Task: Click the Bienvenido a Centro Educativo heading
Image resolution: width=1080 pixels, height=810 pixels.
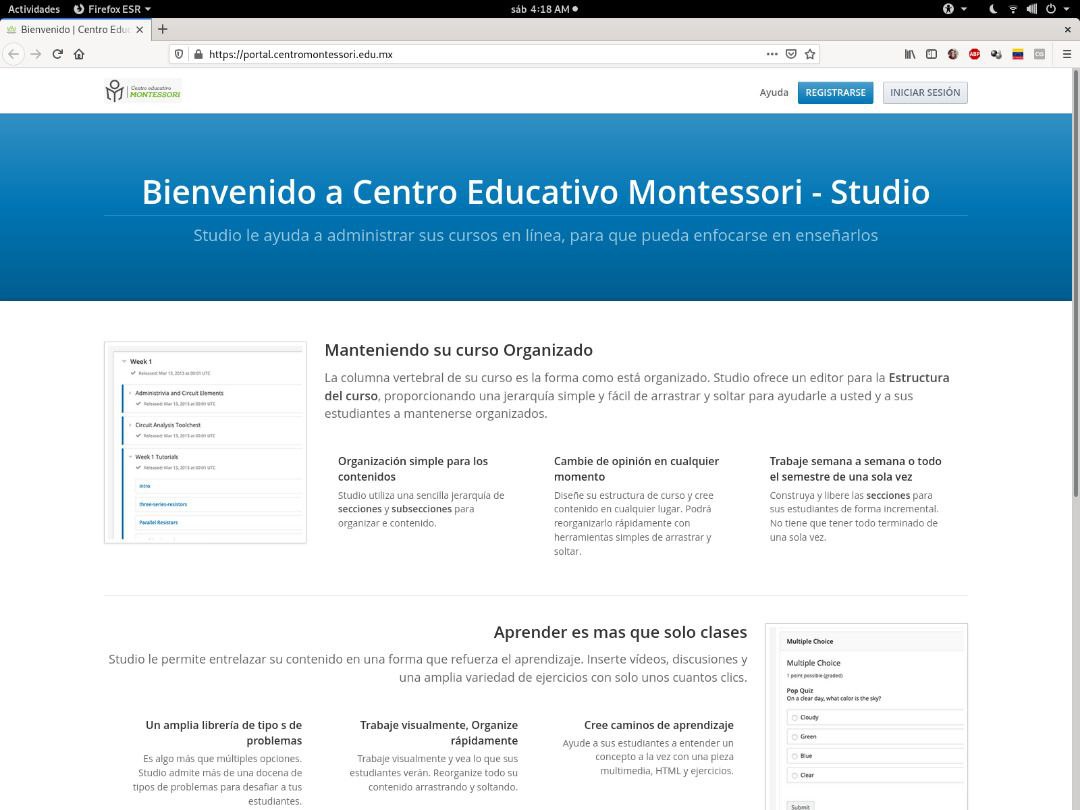Action: [x=536, y=192]
